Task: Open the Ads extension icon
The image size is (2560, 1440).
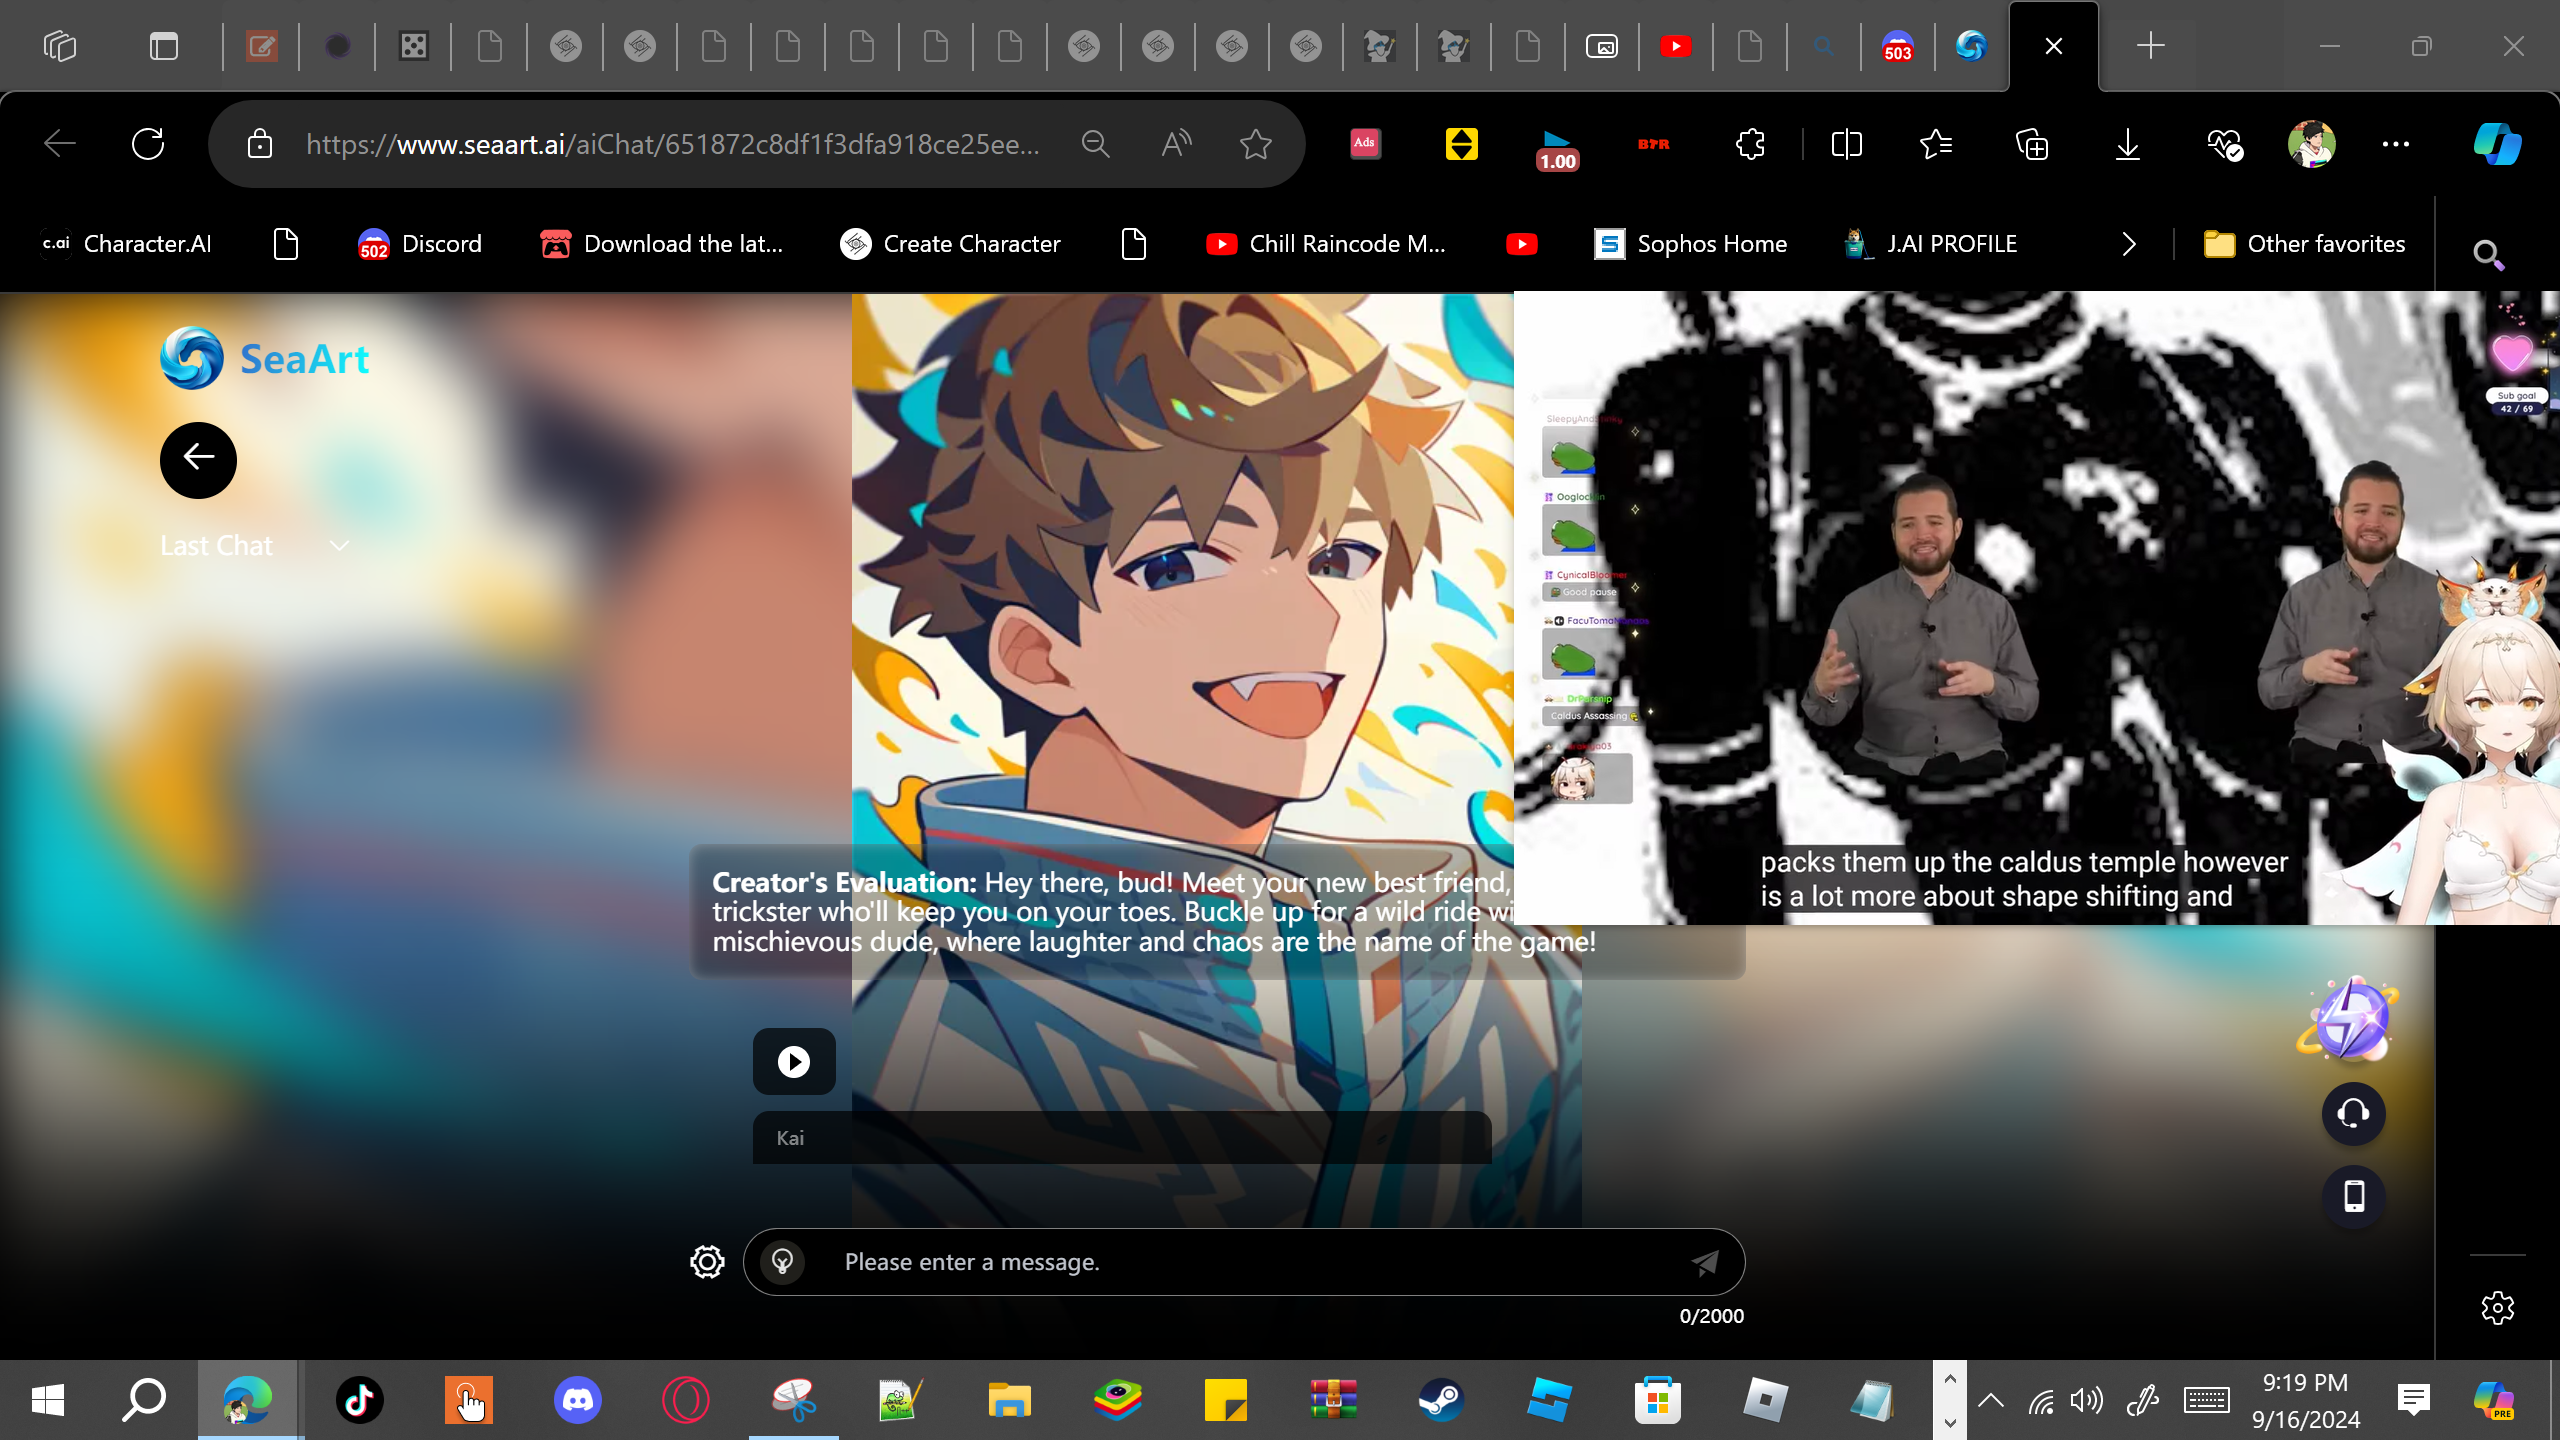Action: [1365, 144]
